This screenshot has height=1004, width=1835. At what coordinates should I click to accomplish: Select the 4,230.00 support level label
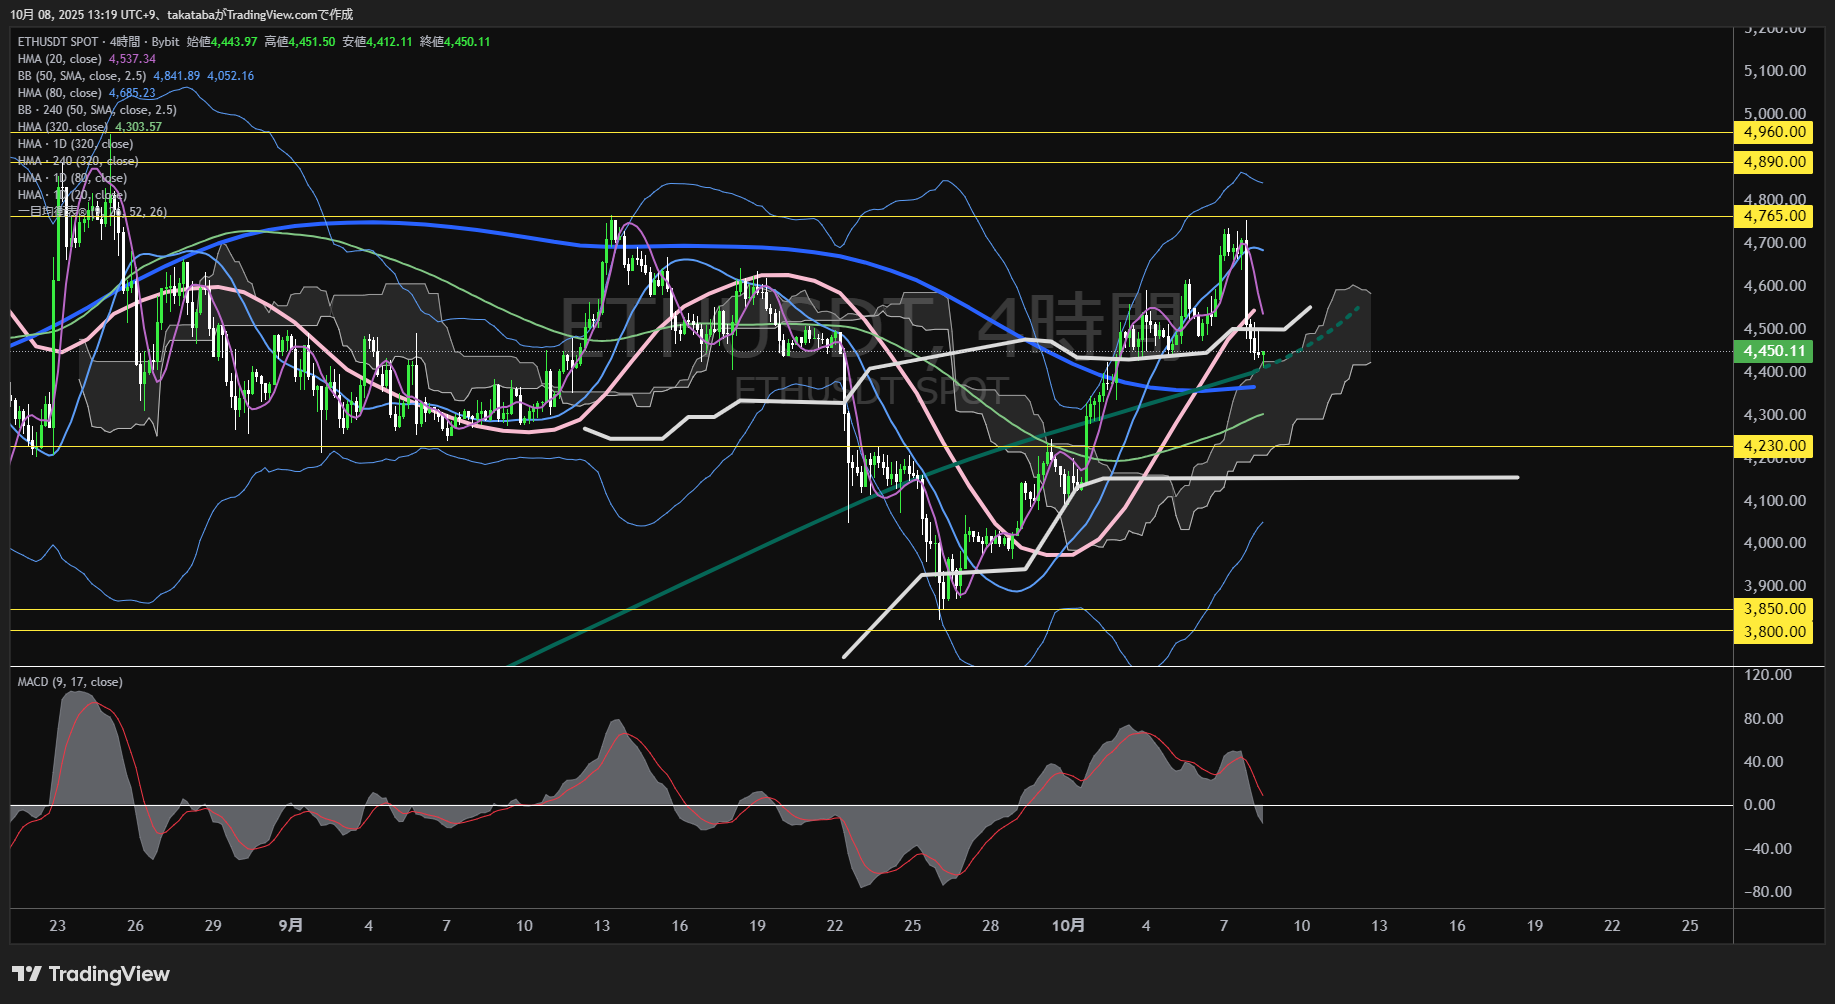pos(1775,446)
